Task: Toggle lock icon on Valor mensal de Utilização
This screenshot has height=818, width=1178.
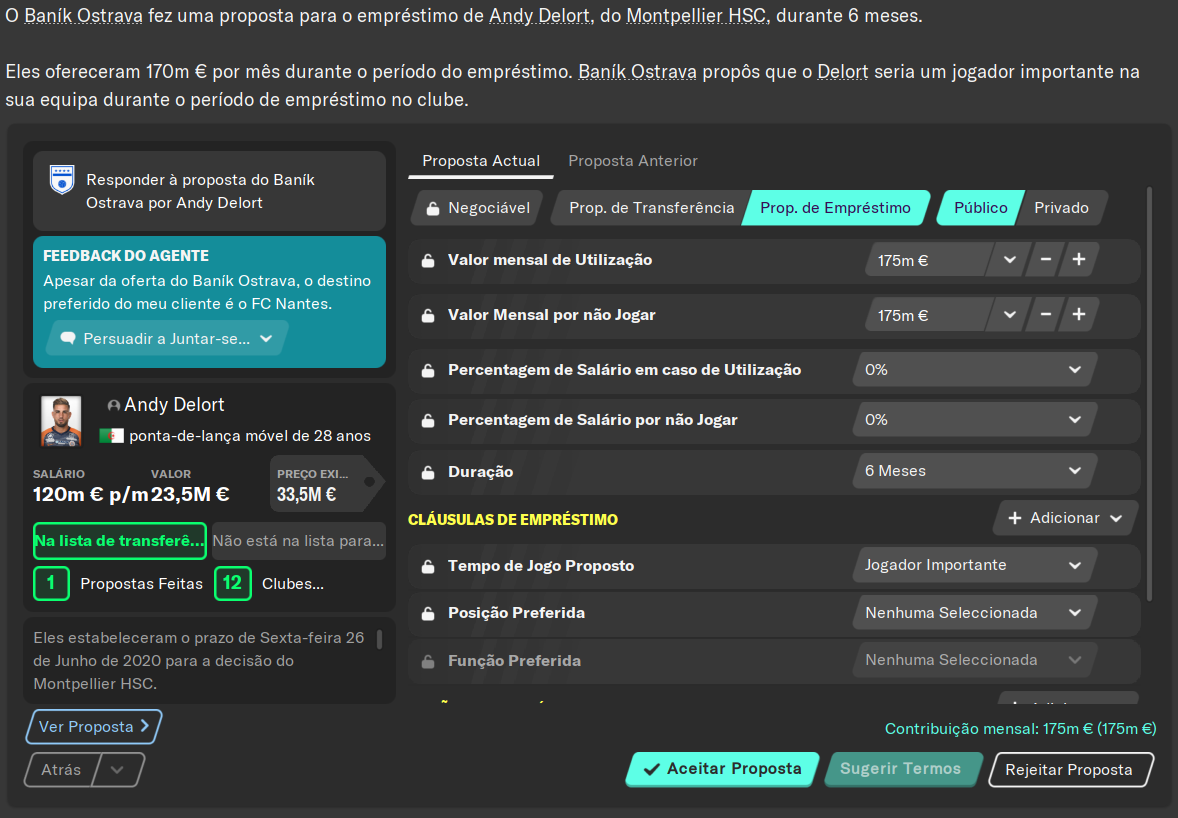Action: (428, 261)
